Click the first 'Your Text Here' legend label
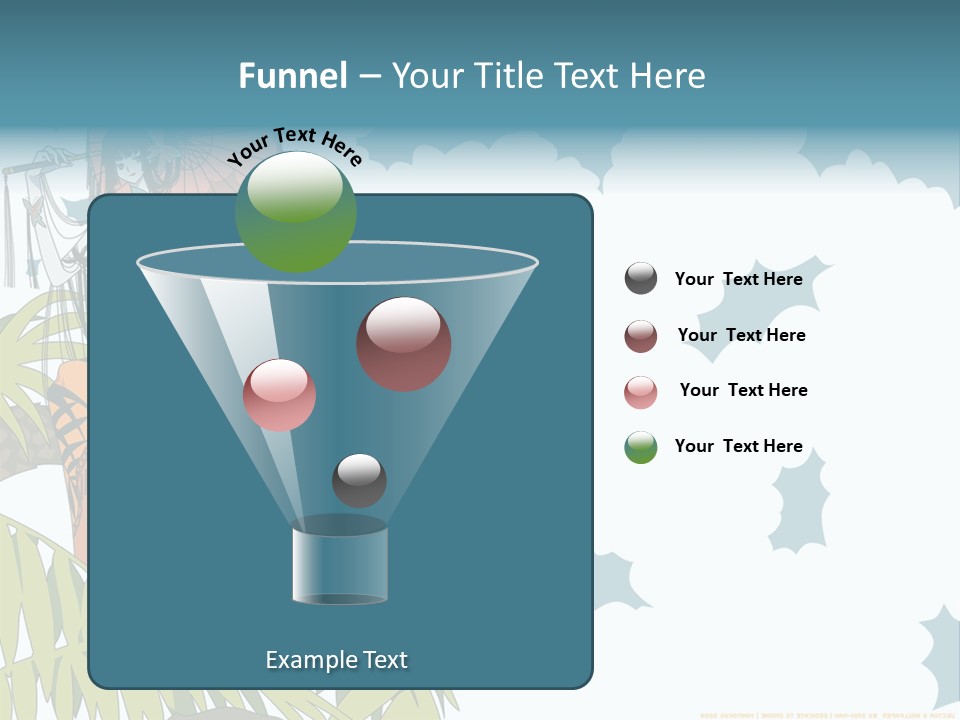 click(739, 279)
